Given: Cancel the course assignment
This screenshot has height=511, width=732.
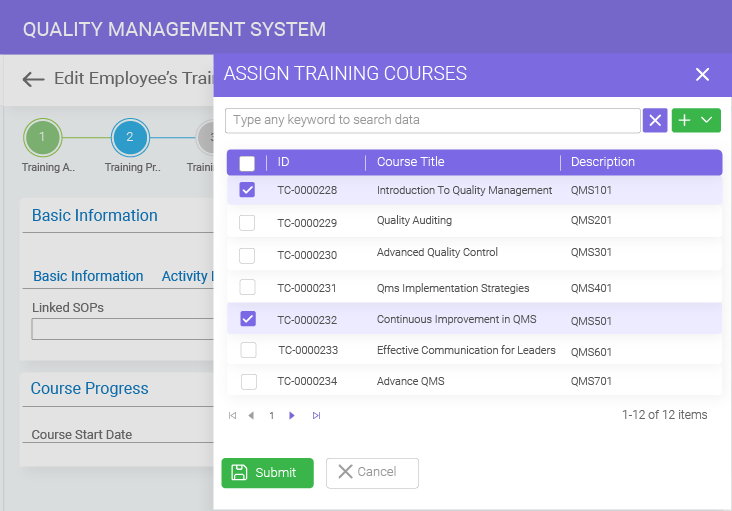Looking at the screenshot, I should coord(372,473).
